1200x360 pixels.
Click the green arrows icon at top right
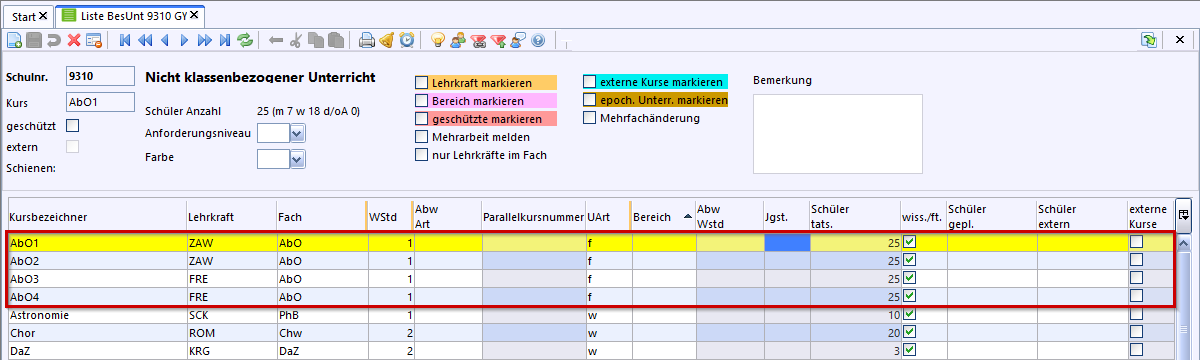point(1150,41)
